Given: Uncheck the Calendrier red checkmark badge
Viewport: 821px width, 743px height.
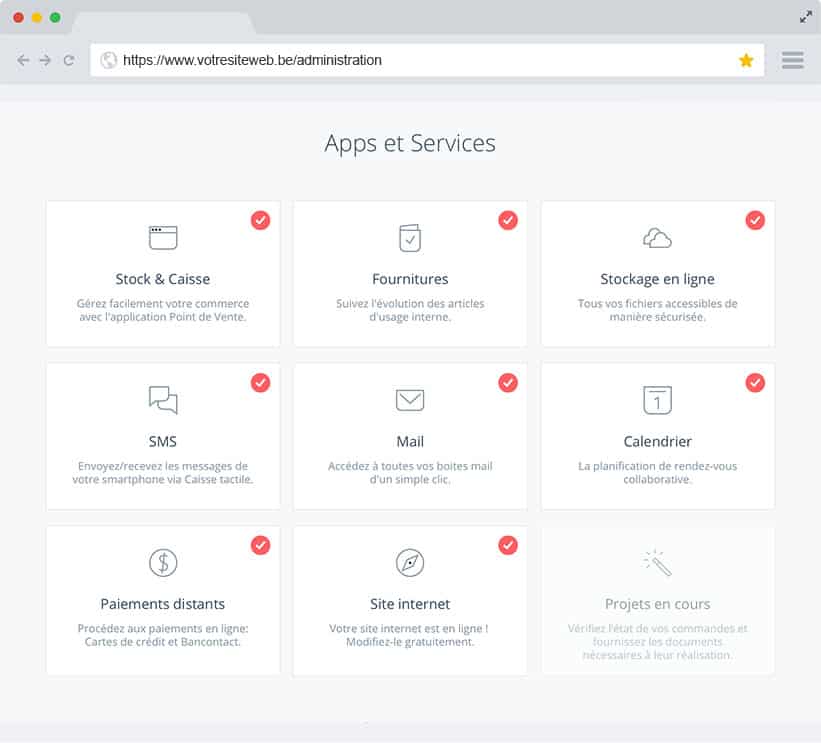Looking at the screenshot, I should [x=755, y=382].
